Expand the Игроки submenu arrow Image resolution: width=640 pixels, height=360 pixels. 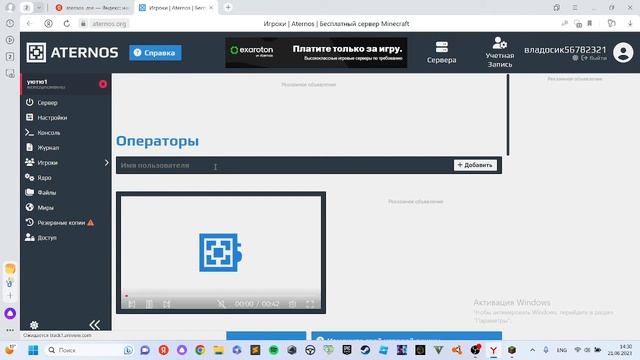click(x=107, y=162)
